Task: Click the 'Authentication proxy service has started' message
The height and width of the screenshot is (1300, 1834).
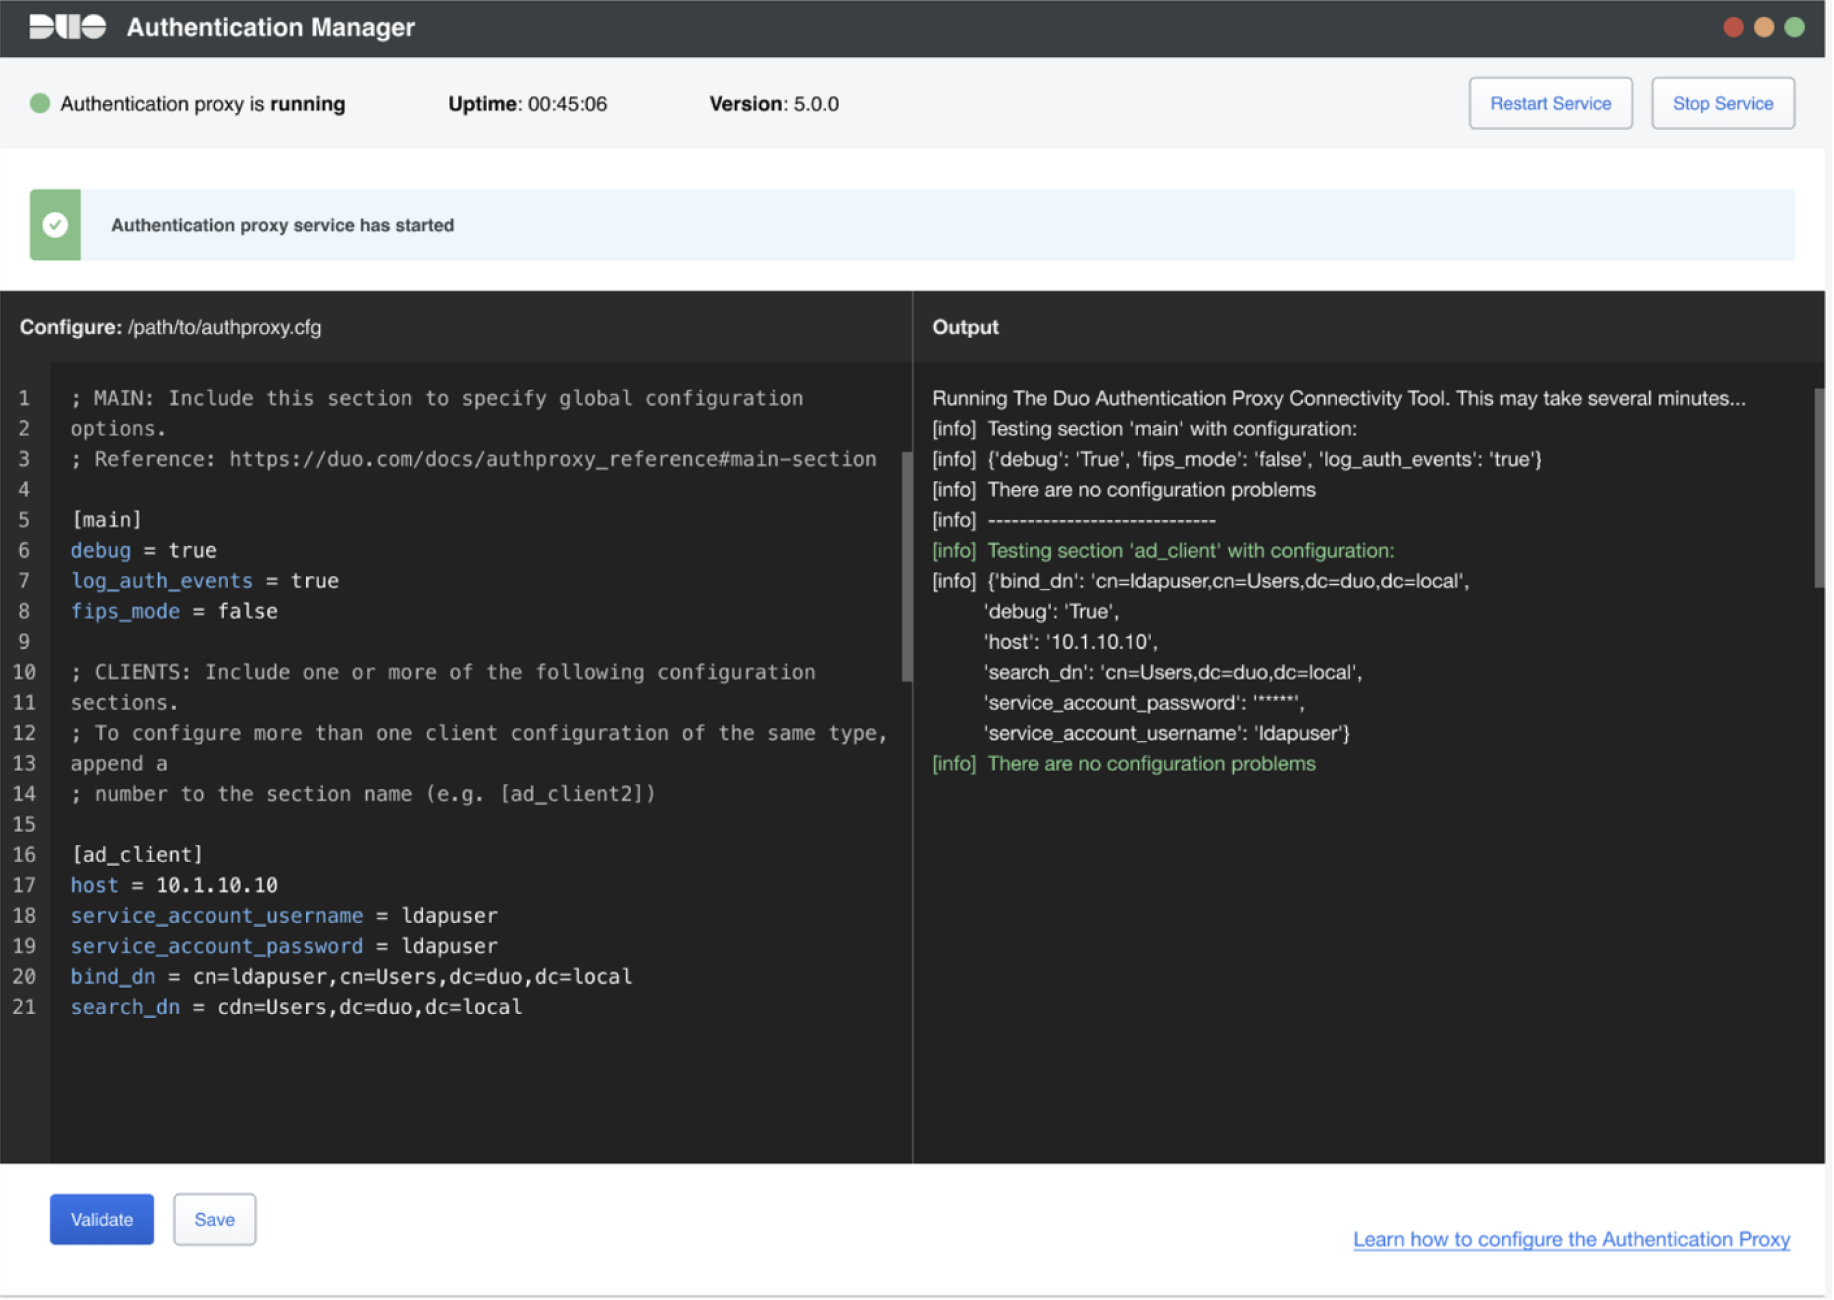Action: click(282, 225)
